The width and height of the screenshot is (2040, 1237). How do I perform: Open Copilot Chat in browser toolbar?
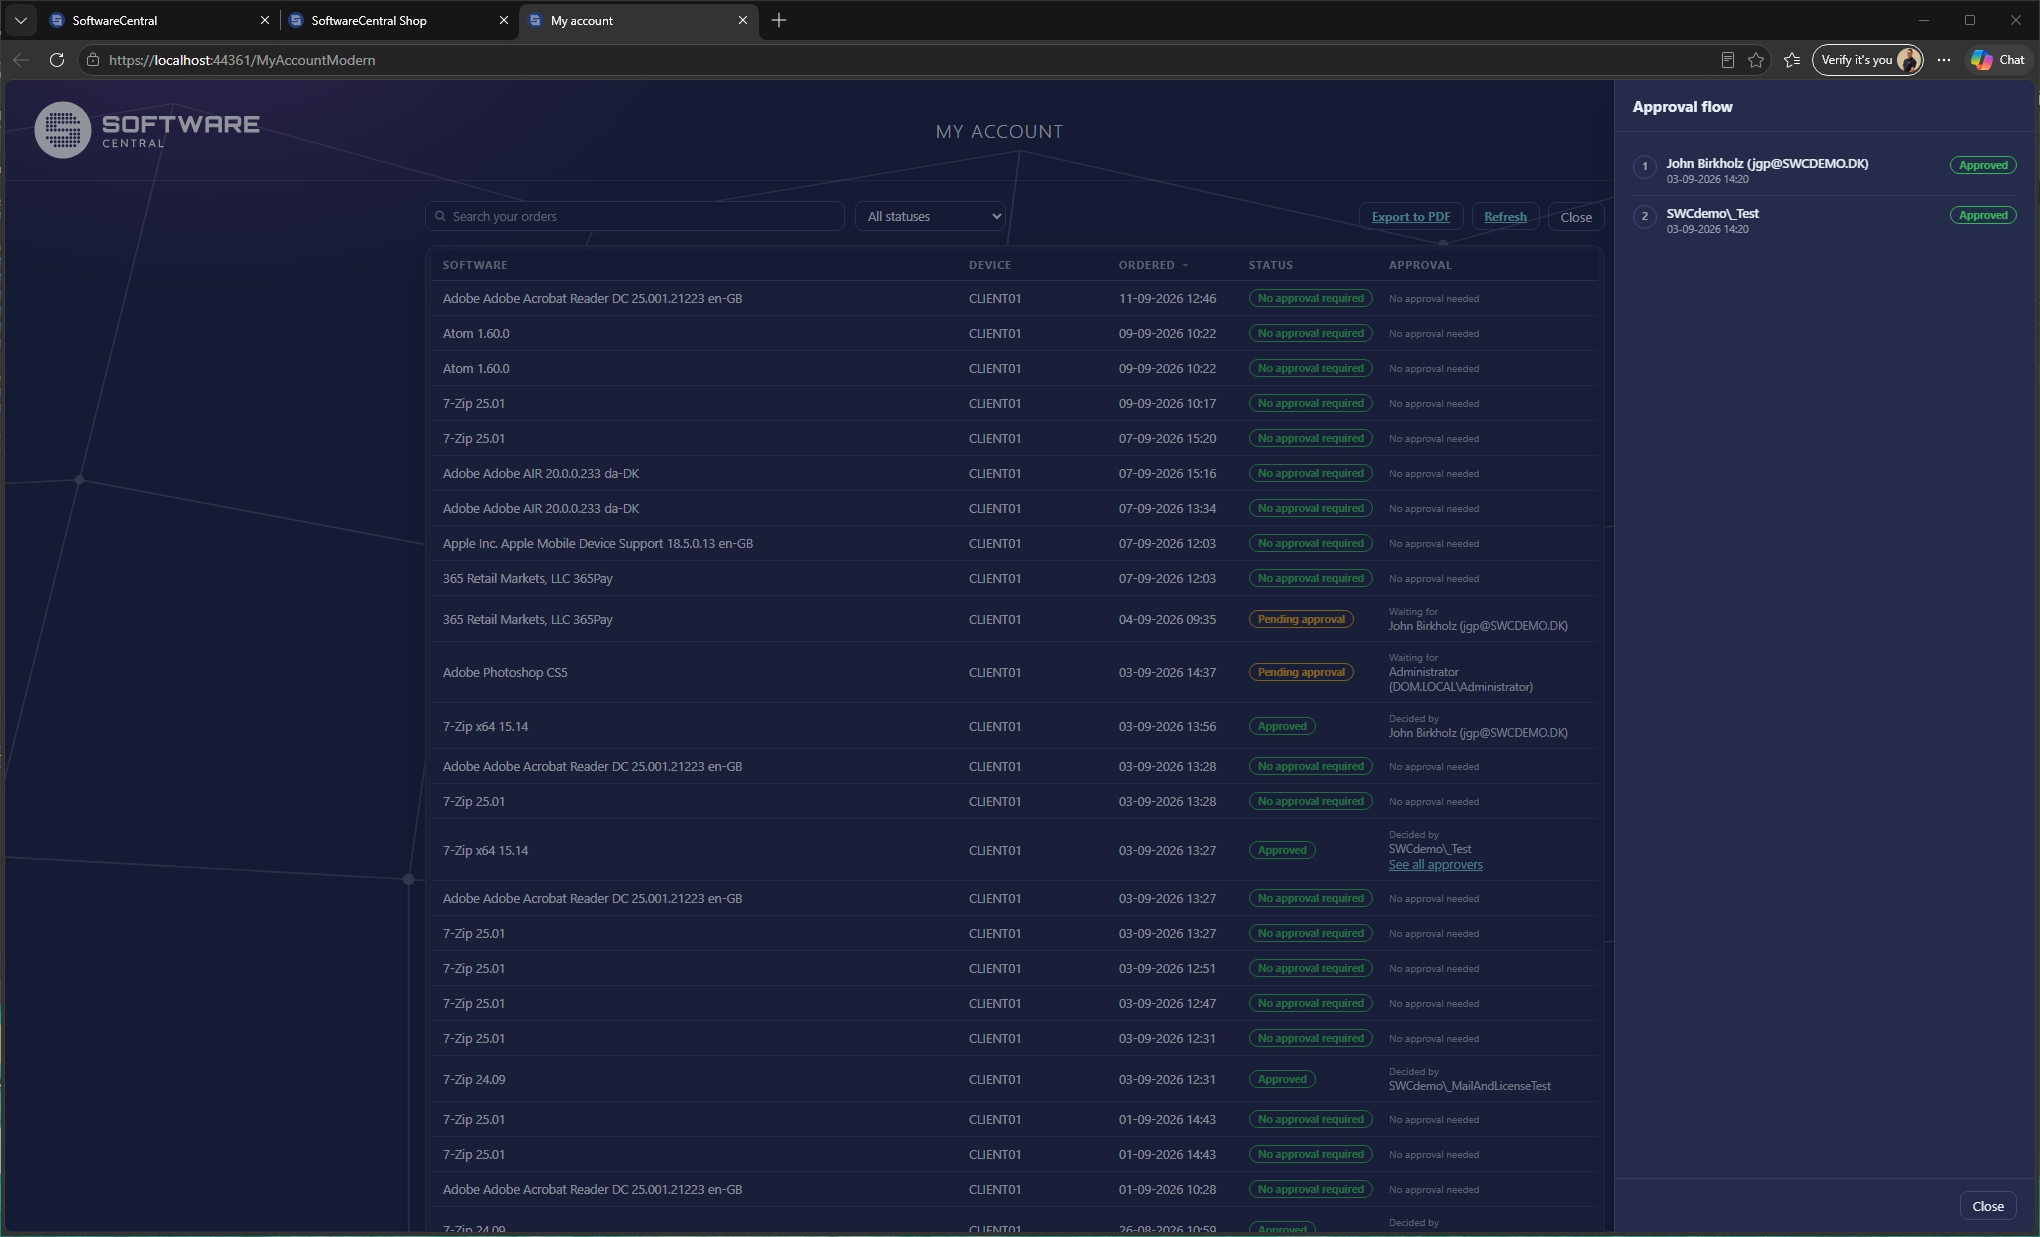1998,60
